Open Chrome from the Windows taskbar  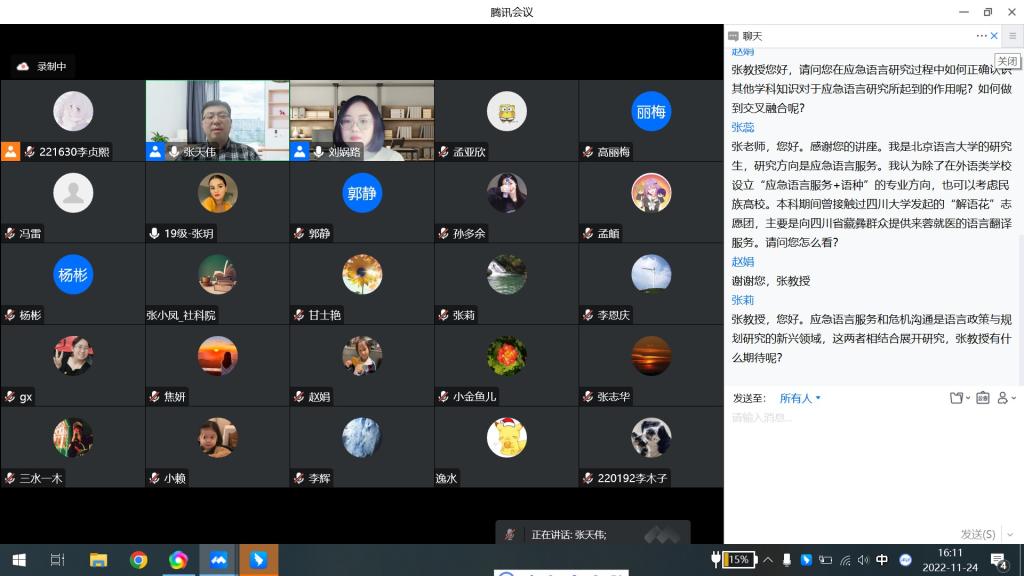tap(138, 560)
